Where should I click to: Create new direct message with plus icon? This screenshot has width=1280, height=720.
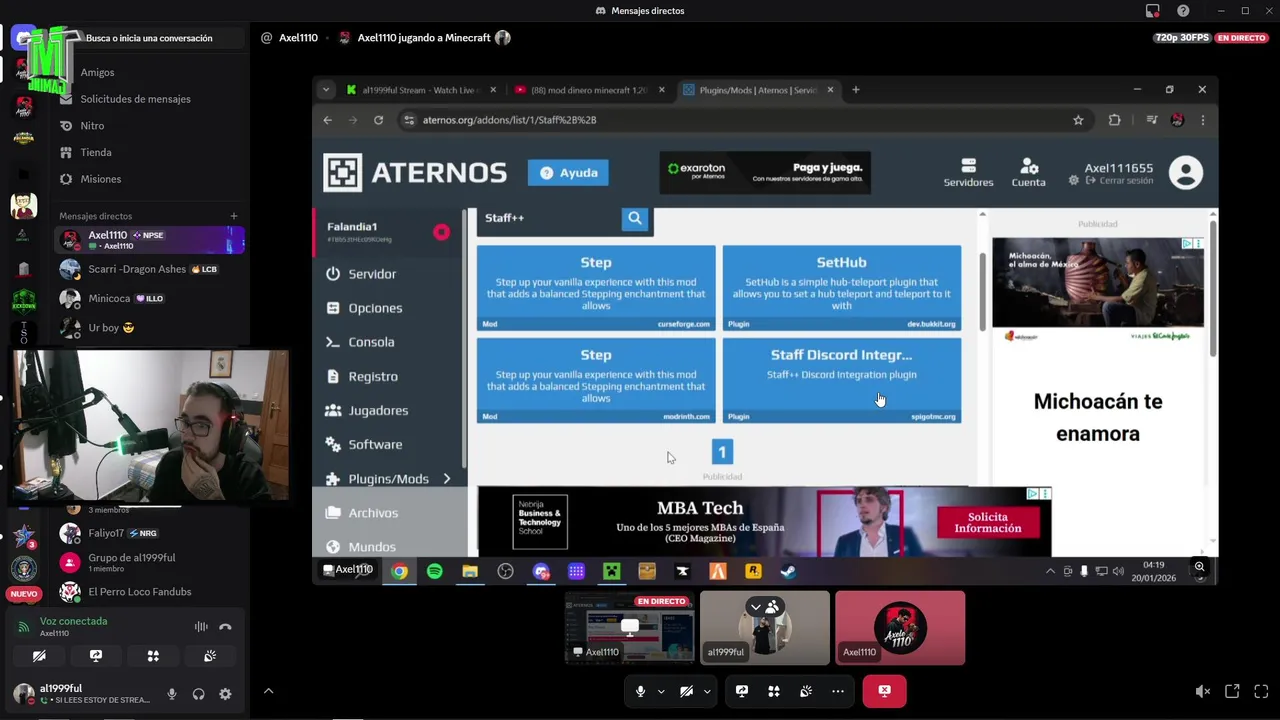point(233,216)
